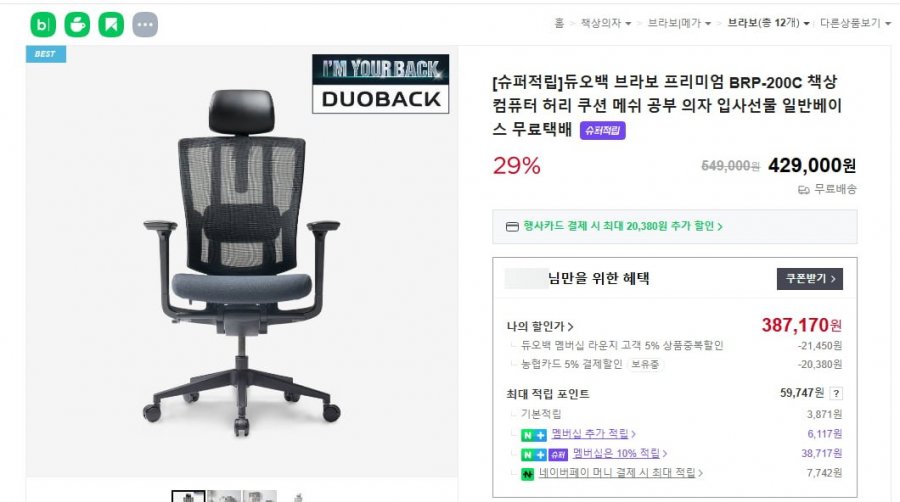
Task: Click the green Naver cafe cup icon
Action: coord(77,25)
